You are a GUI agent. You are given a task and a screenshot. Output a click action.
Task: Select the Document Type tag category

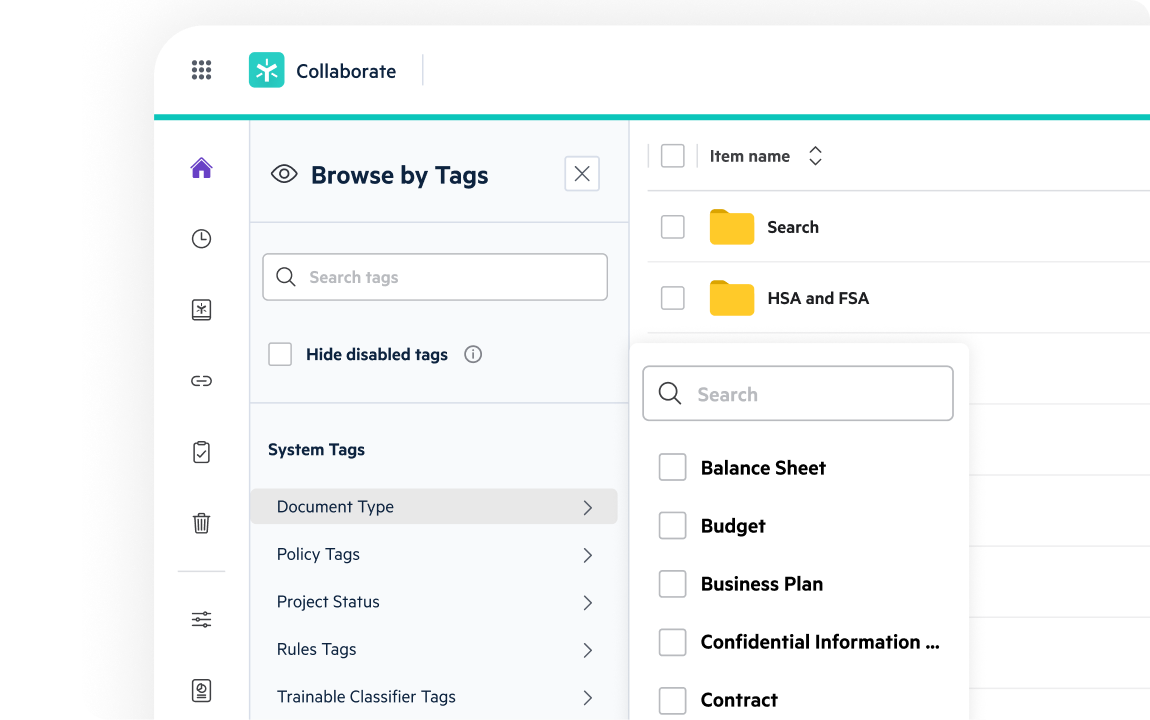pos(433,507)
